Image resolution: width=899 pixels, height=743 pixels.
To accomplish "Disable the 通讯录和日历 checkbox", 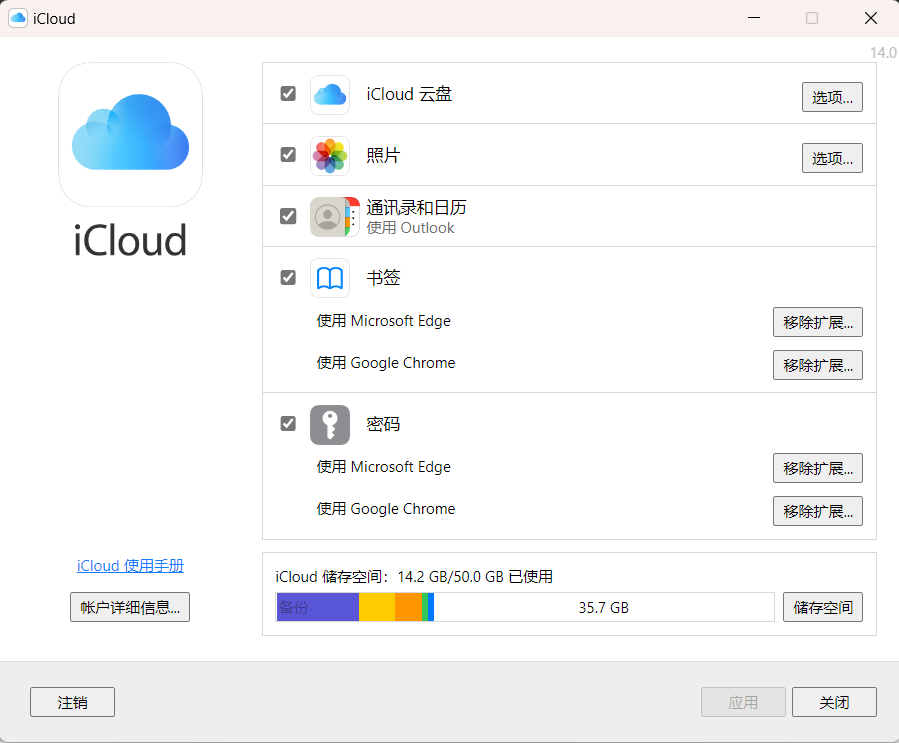I will 288,216.
